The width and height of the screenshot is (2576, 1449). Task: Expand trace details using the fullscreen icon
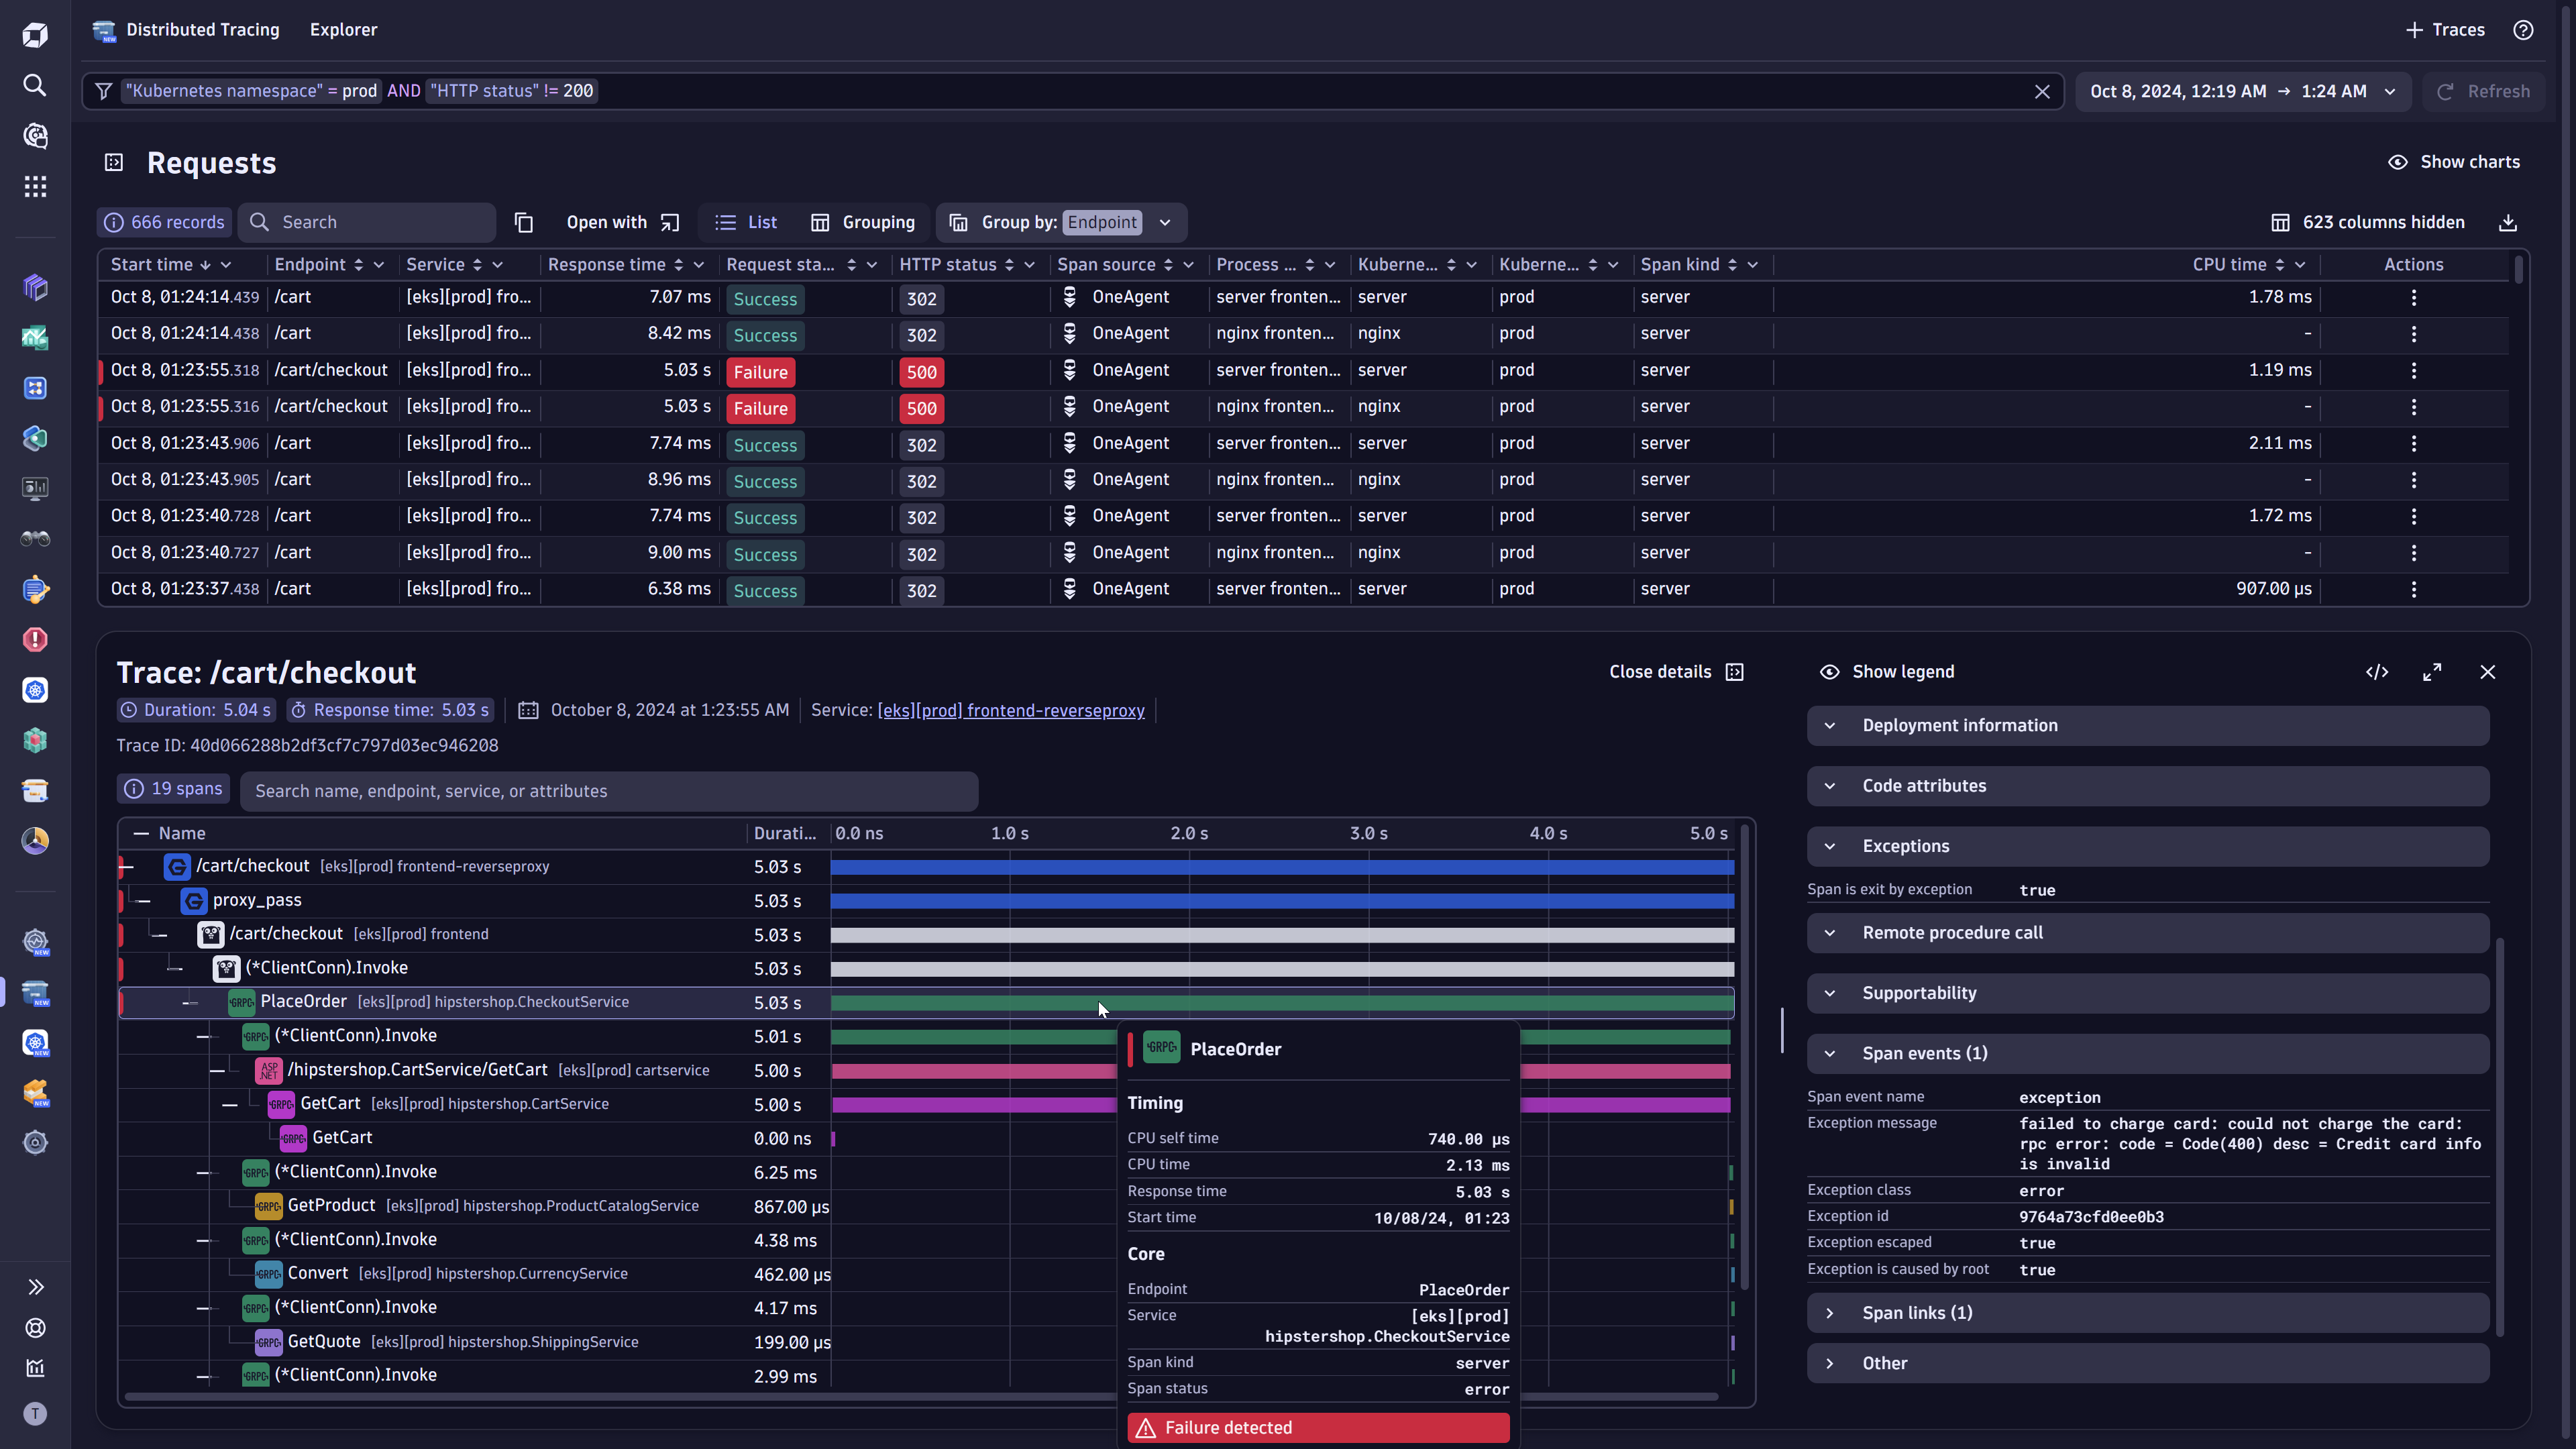pyautogui.click(x=2433, y=672)
